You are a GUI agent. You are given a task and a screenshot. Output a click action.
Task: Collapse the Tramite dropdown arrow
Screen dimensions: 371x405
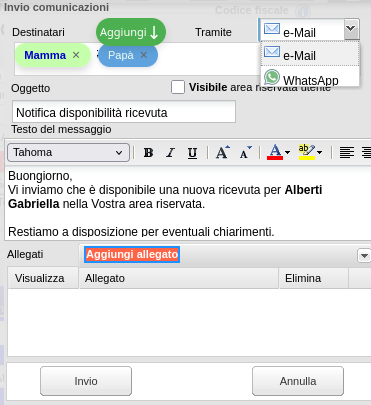pos(351,29)
